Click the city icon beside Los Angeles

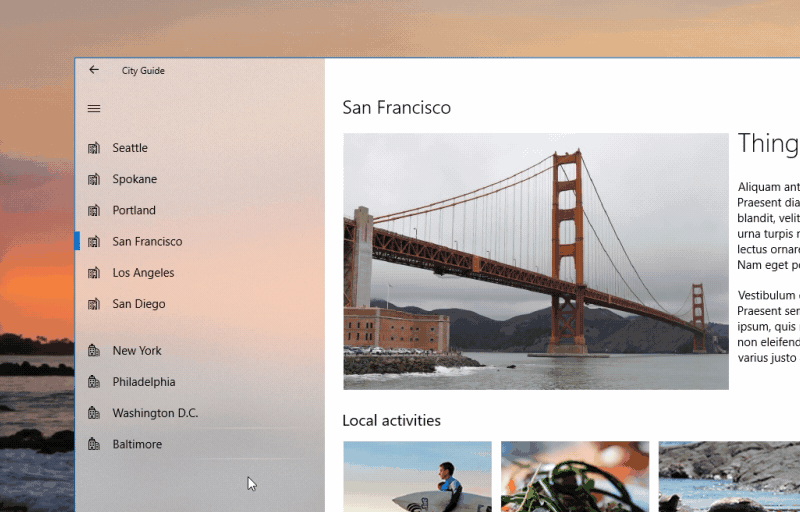94,272
